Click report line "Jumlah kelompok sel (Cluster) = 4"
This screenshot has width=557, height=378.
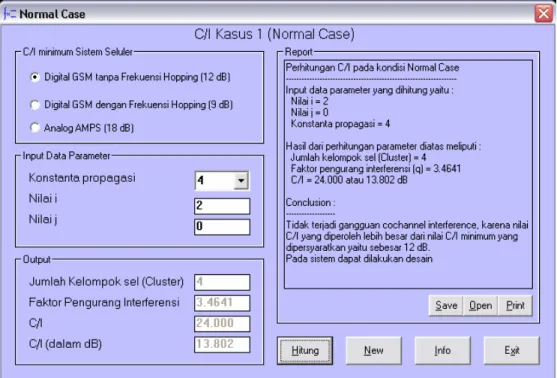point(358,157)
